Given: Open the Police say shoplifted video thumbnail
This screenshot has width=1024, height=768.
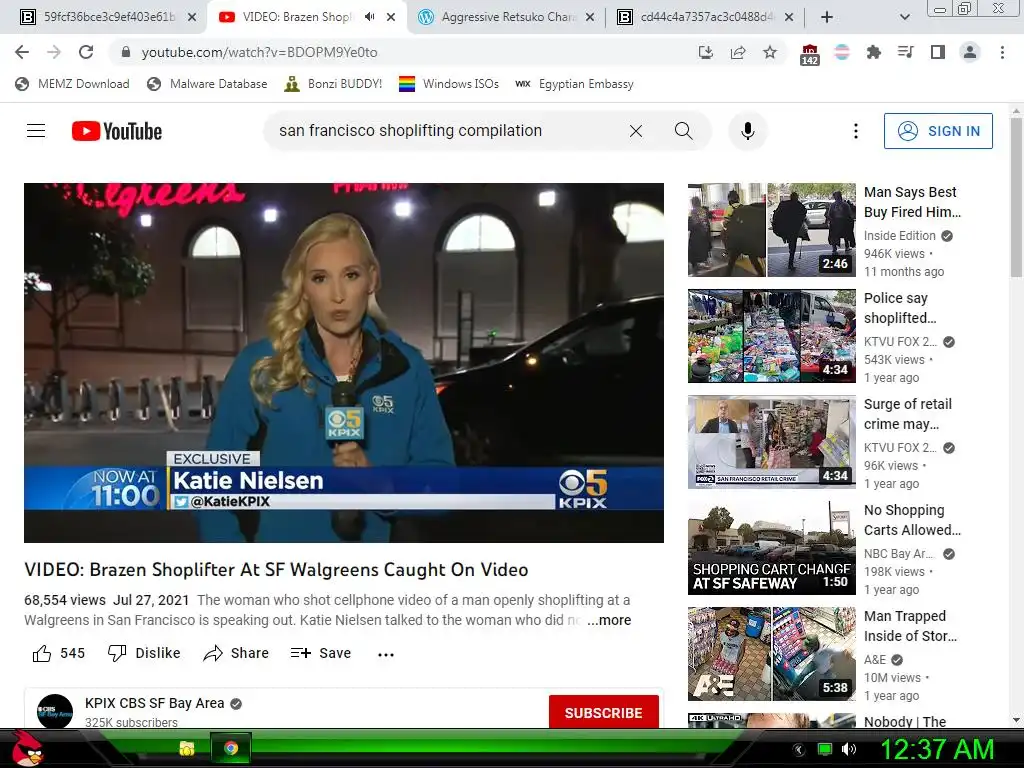Looking at the screenshot, I should [771, 336].
